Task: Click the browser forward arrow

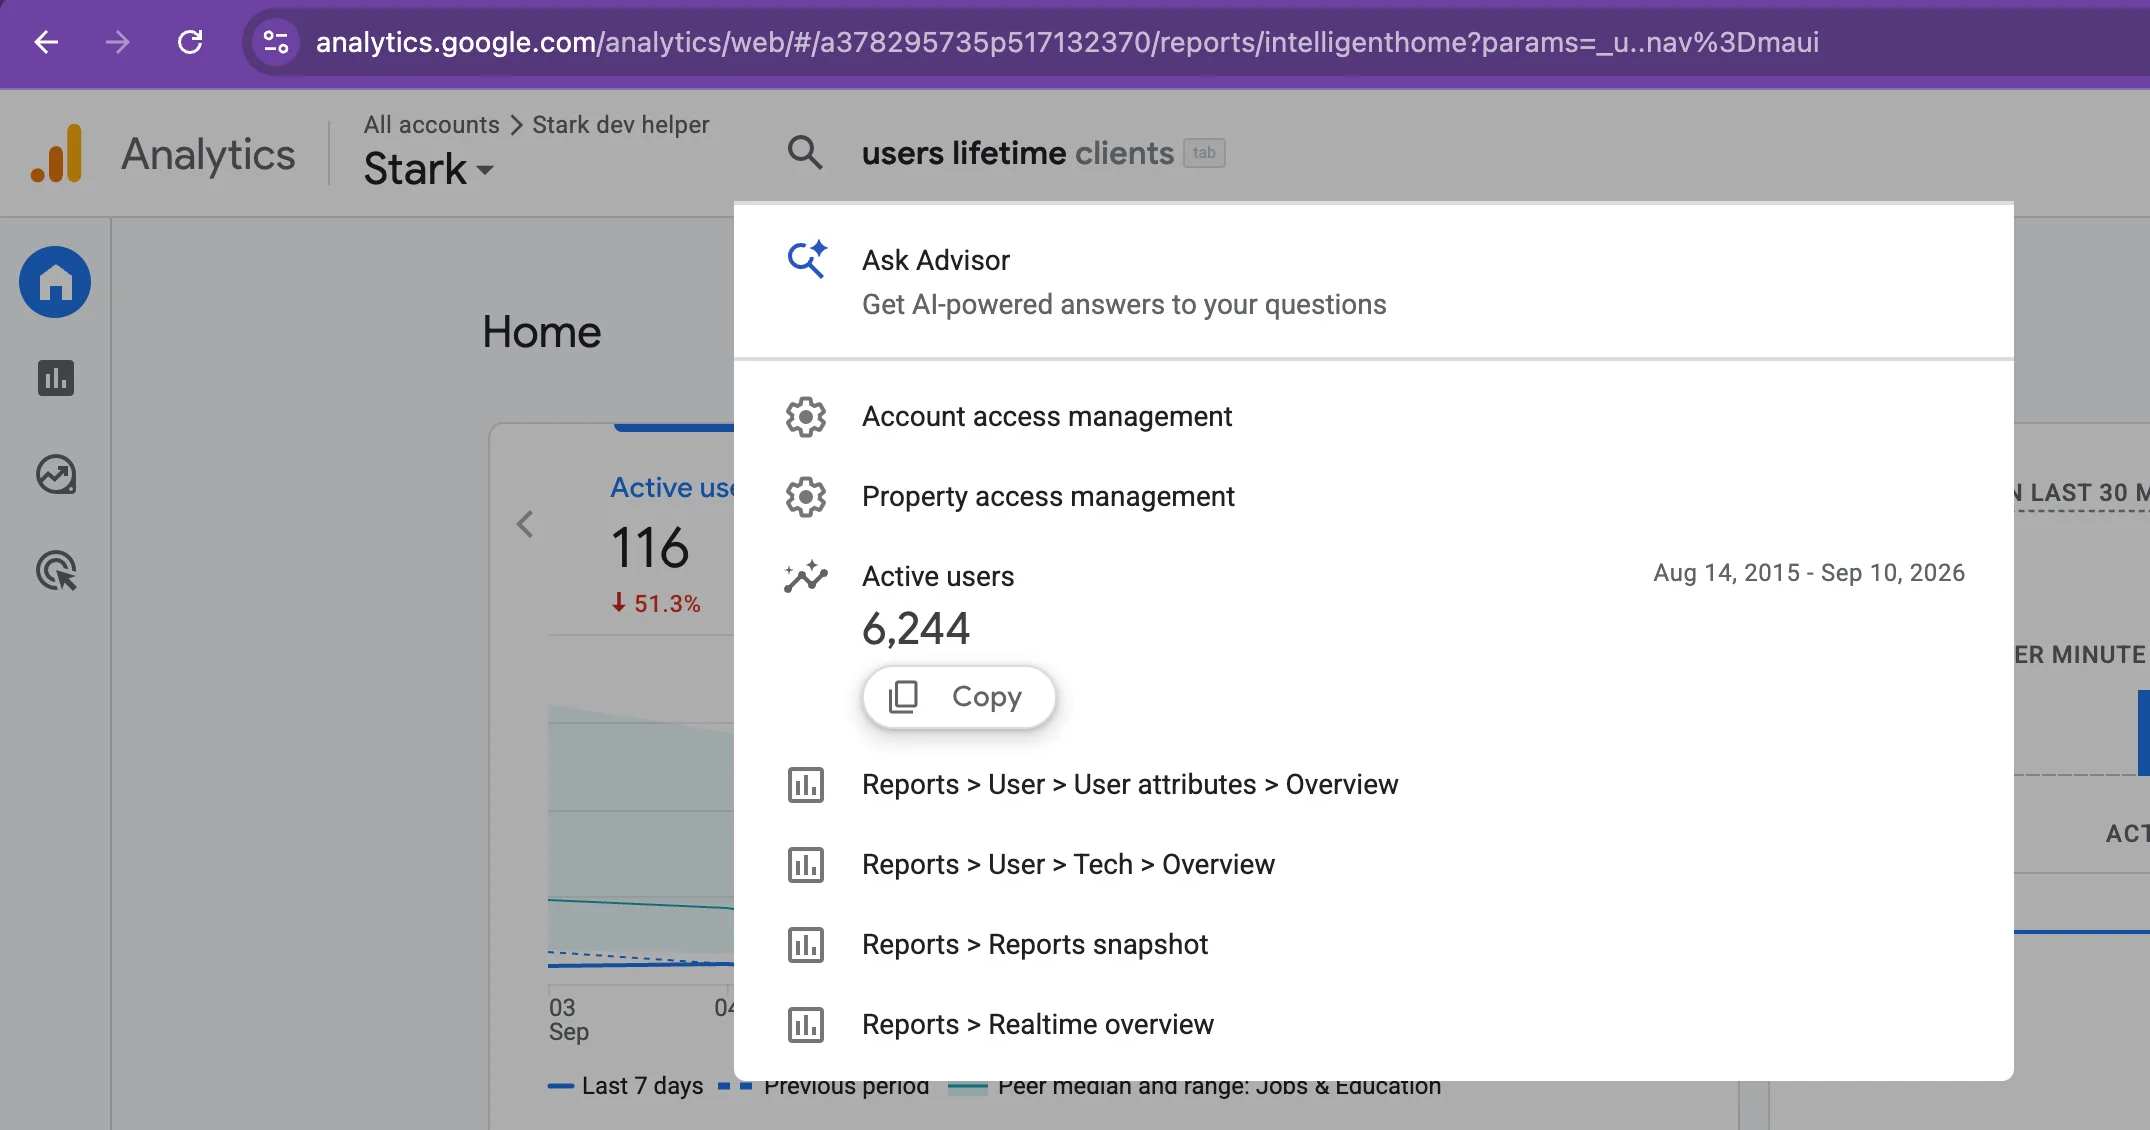Action: (118, 42)
